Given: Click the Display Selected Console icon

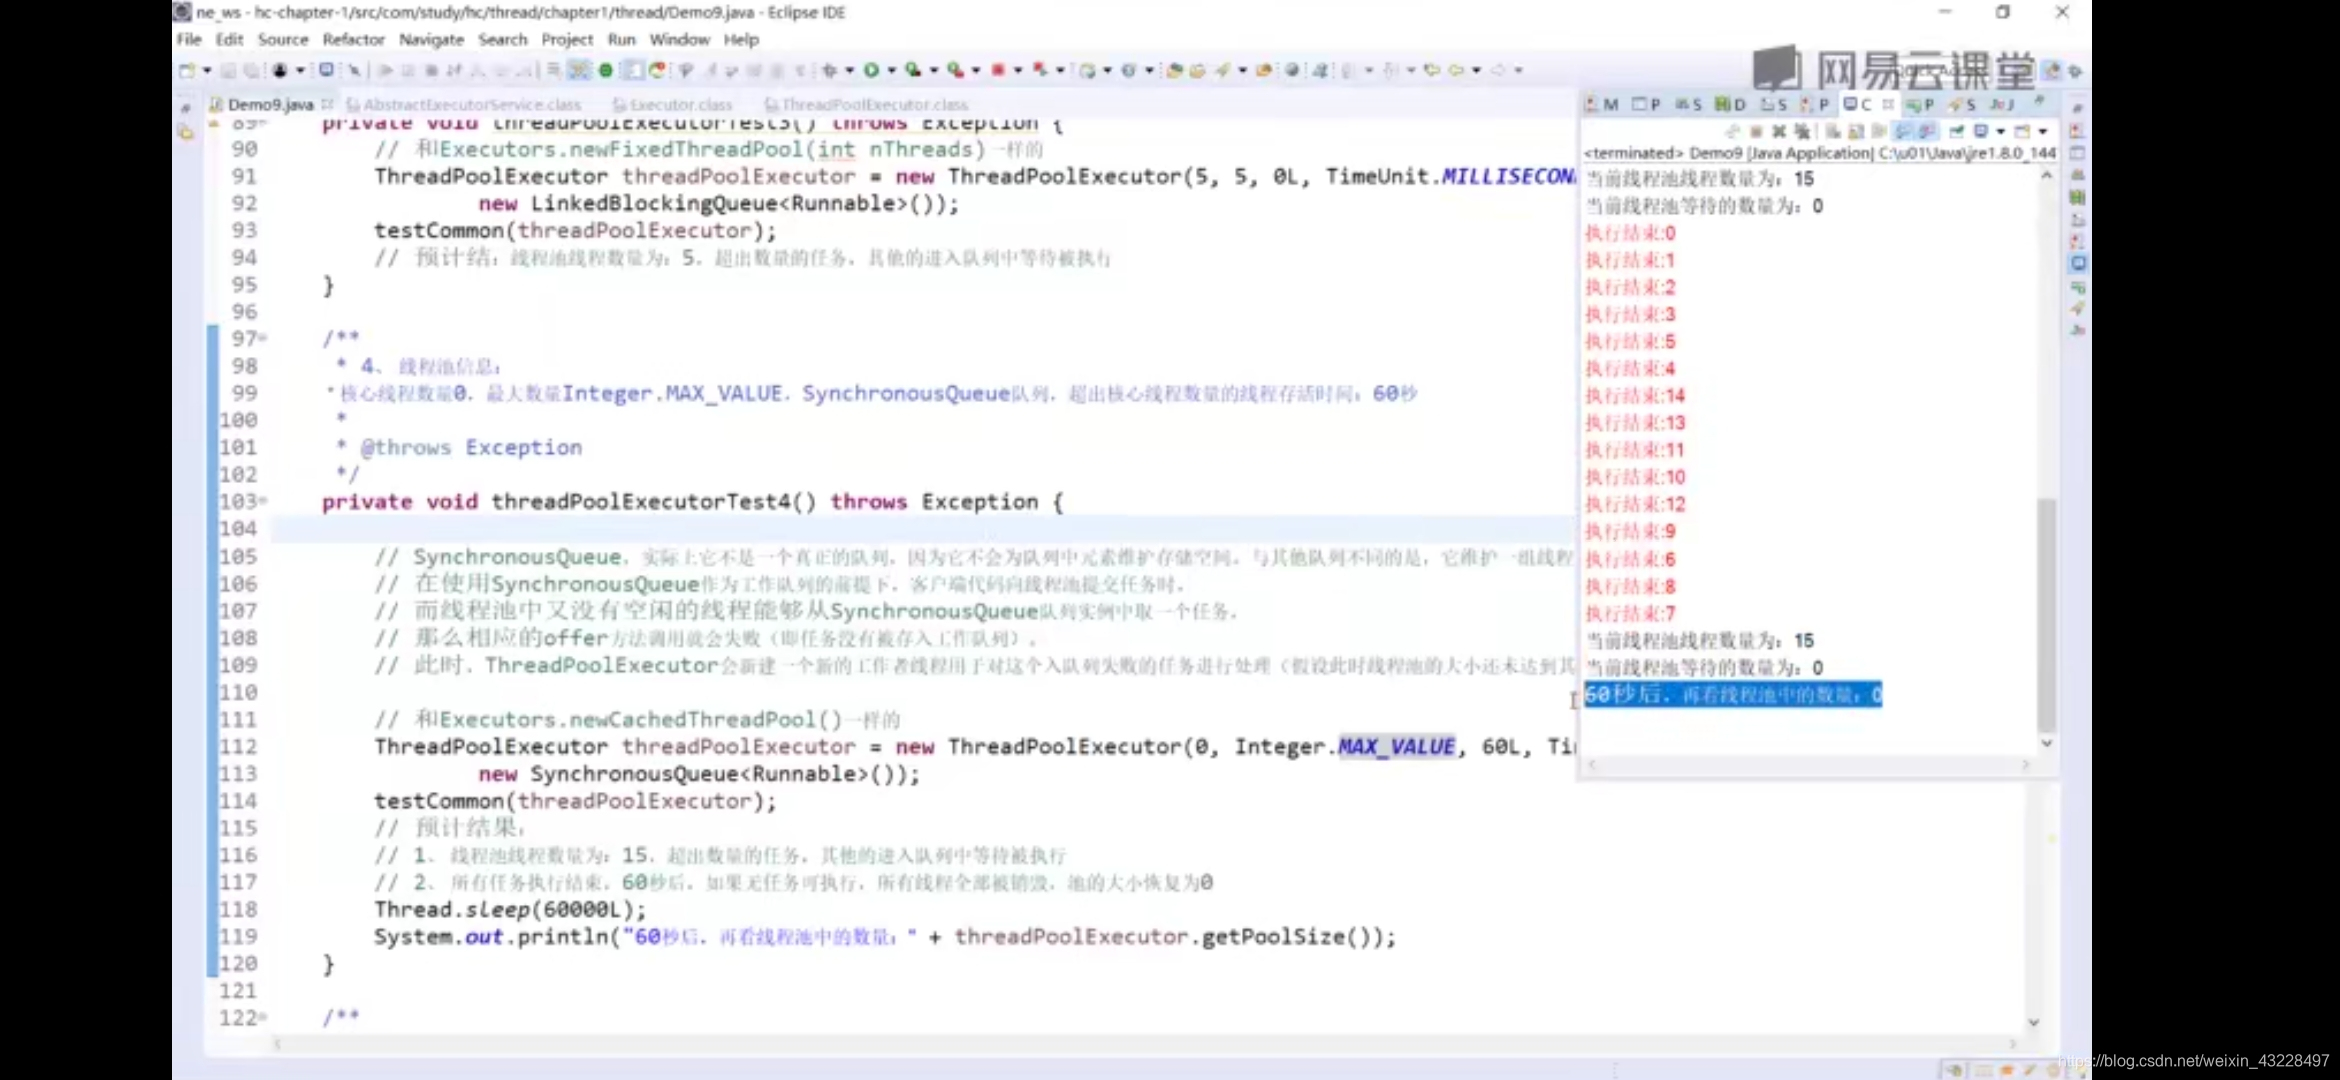Looking at the screenshot, I should [x=1981, y=131].
